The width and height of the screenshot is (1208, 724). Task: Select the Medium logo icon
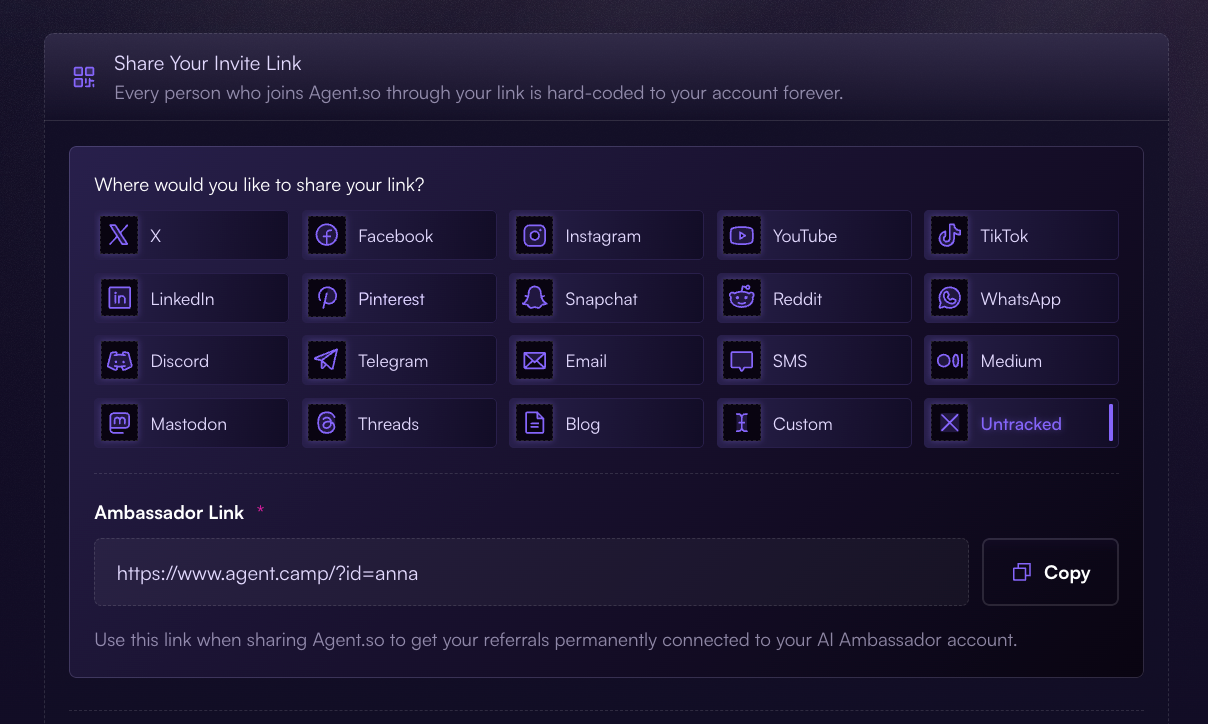(950, 361)
